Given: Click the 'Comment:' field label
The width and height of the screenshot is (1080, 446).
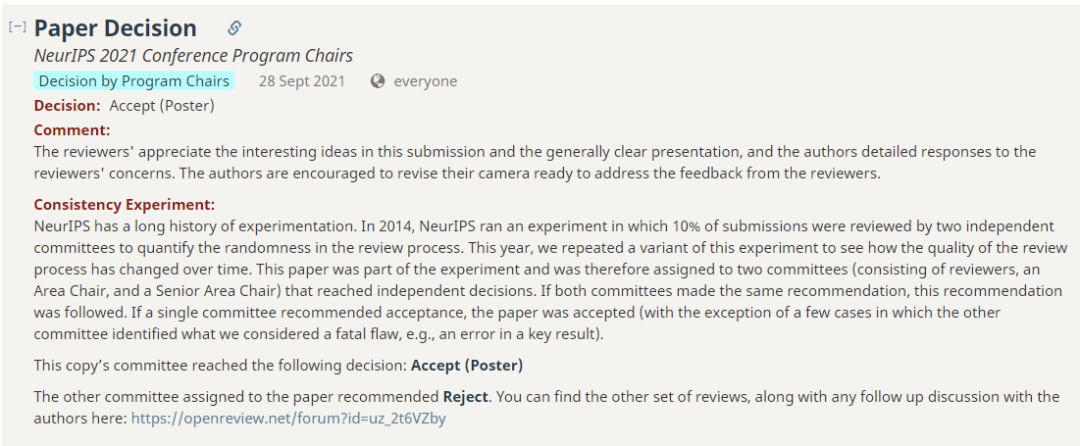Looking at the screenshot, I should click(72, 129).
